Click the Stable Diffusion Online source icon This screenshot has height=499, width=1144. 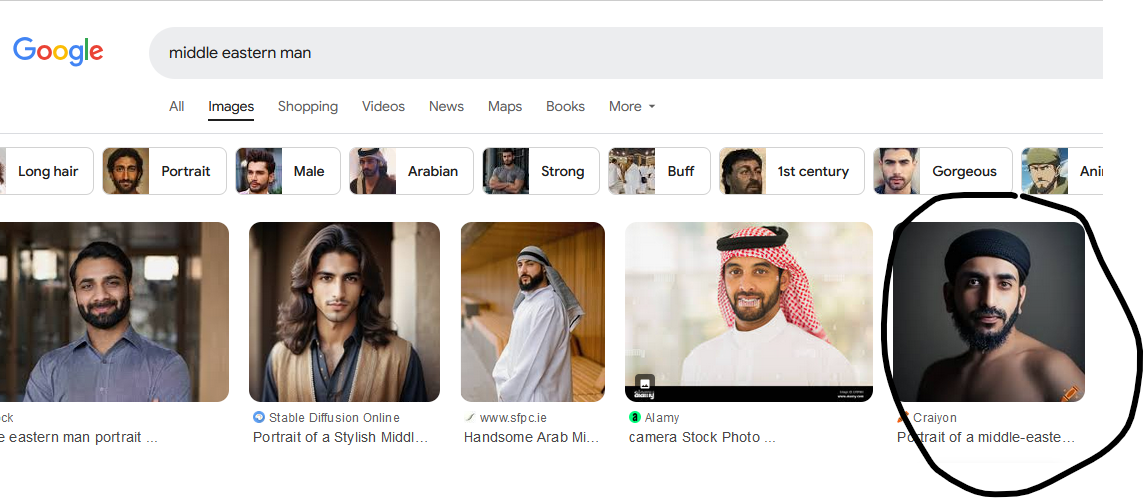pos(258,417)
